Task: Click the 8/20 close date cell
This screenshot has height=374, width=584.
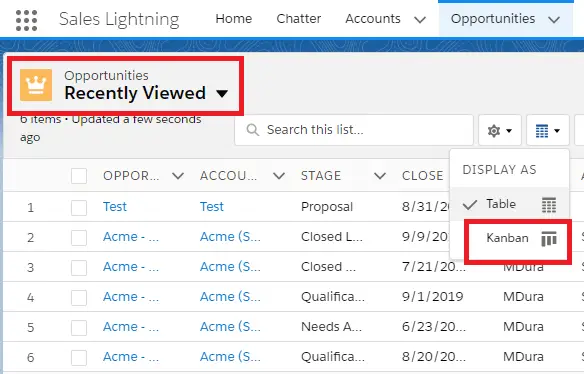Action: (434, 357)
